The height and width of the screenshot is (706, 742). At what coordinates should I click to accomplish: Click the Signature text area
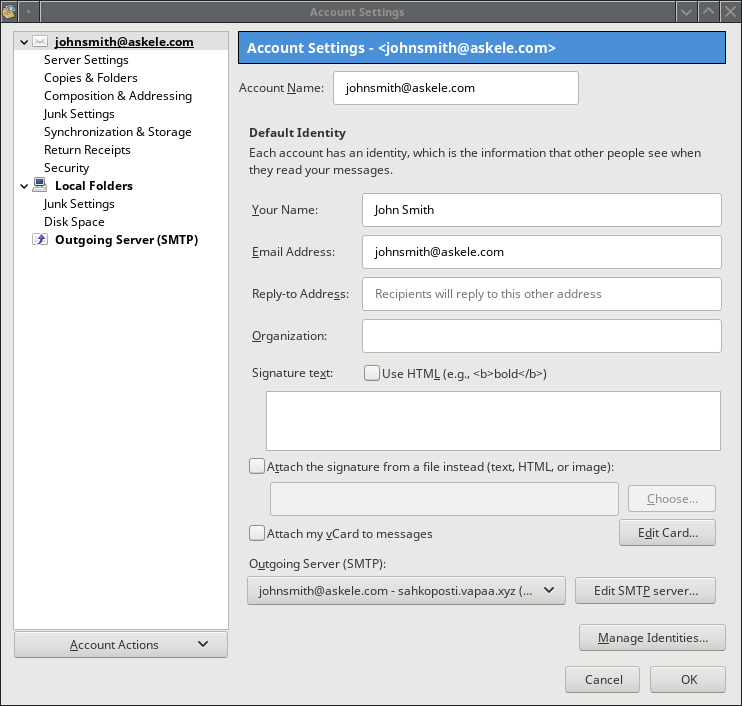pos(493,421)
